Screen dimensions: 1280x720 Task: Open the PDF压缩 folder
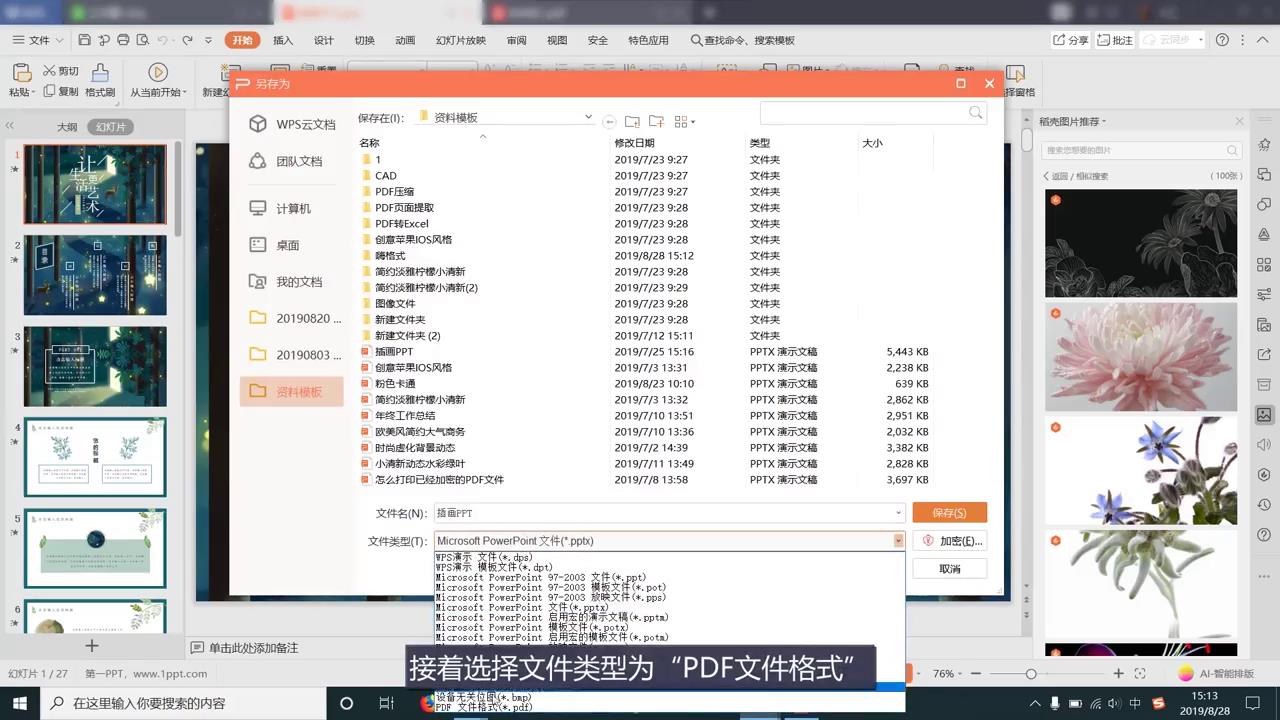click(x=394, y=191)
